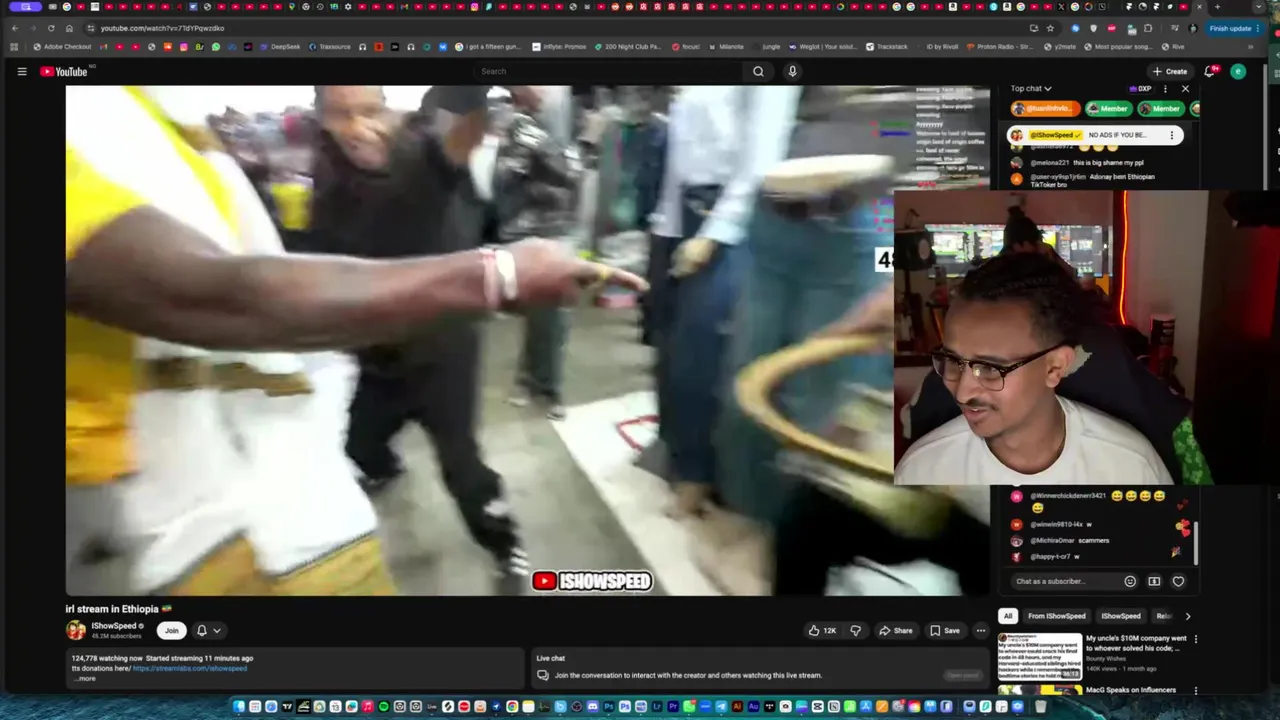Open @melona221 chat message author
Image resolution: width=1280 pixels, height=720 pixels.
tap(1050, 162)
